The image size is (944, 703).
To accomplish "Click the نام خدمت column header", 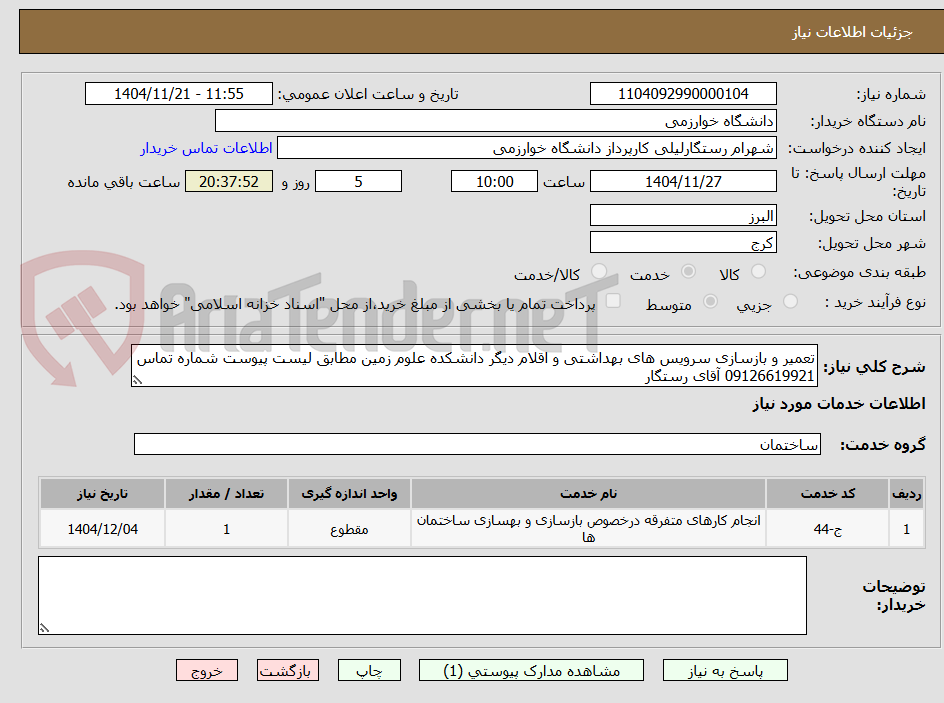I will [x=588, y=494].
